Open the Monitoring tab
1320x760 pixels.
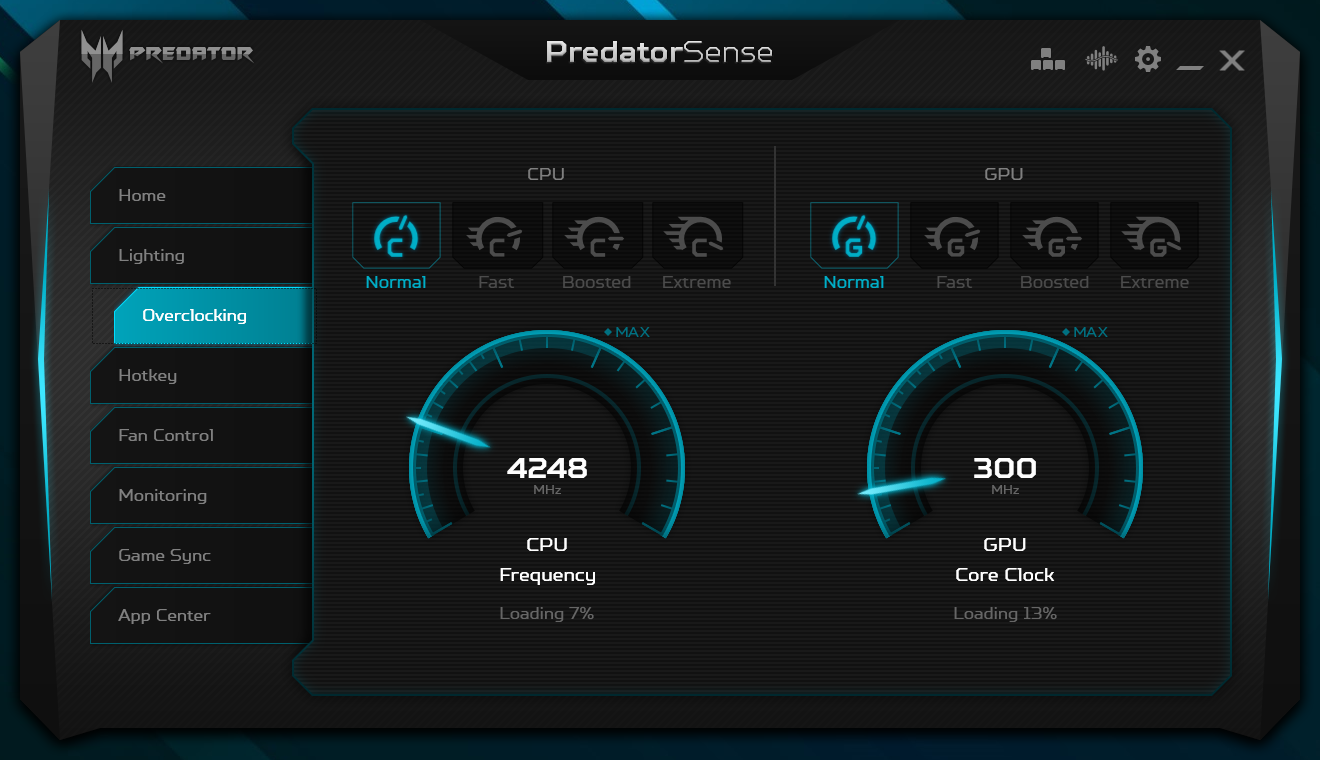tap(201, 495)
